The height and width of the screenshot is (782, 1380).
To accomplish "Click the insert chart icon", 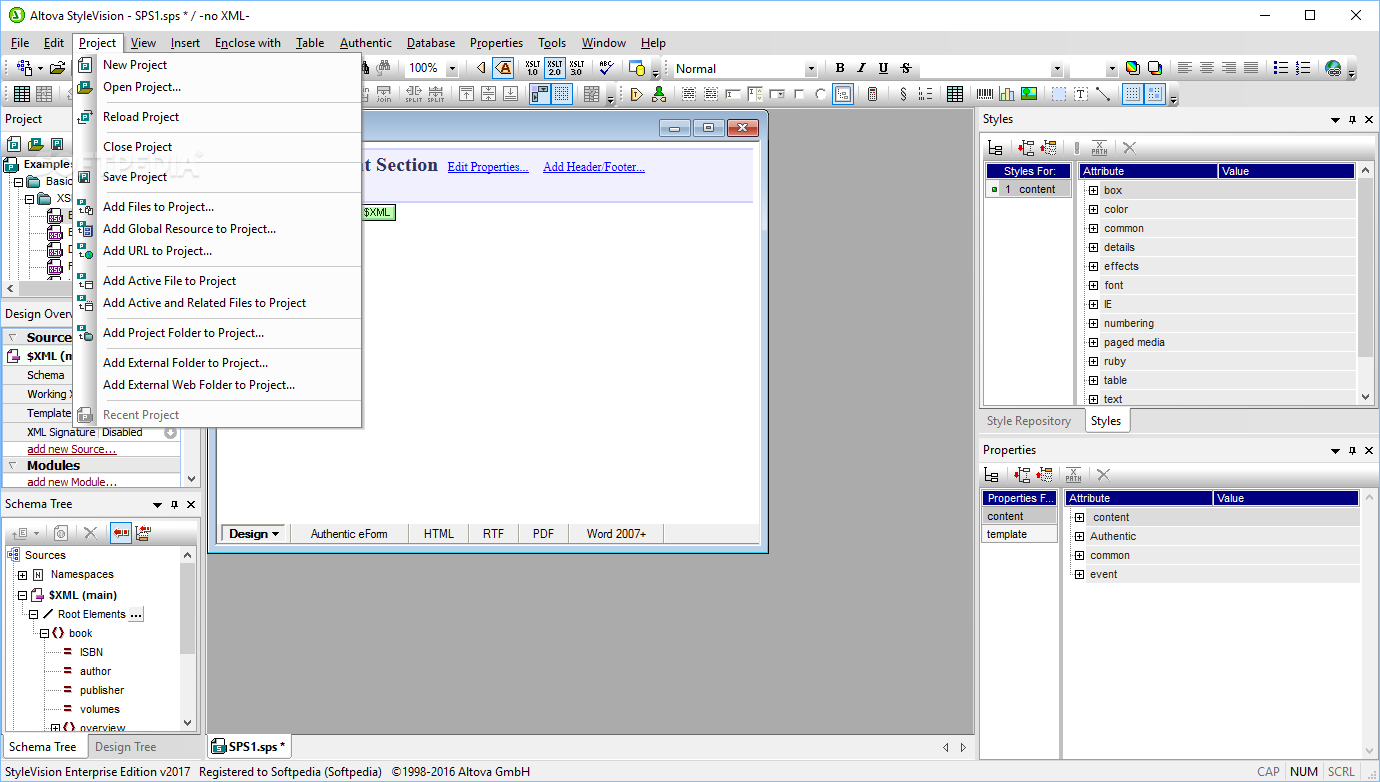I will [x=1007, y=94].
